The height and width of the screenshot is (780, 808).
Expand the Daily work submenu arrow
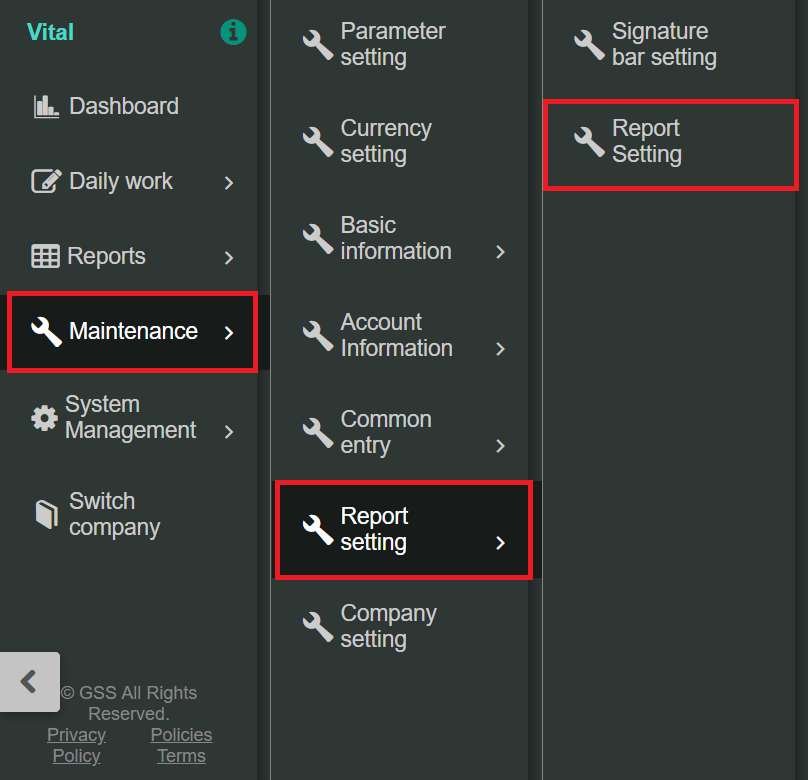coord(229,182)
